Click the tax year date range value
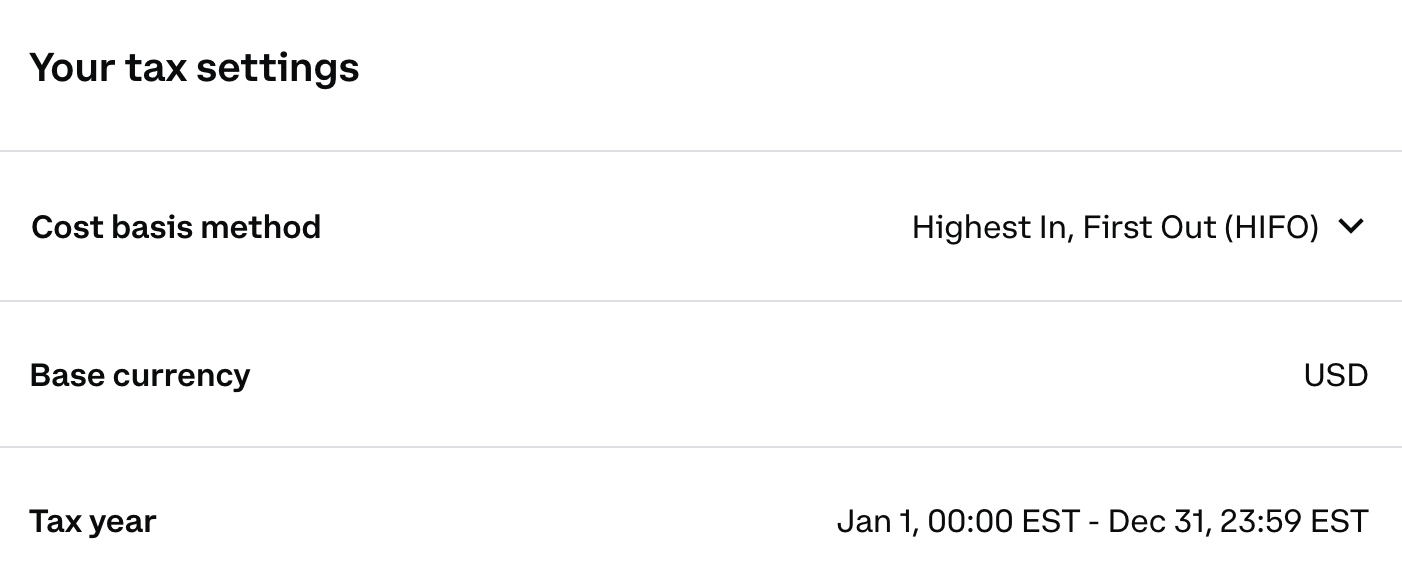The height and width of the screenshot is (580, 1402). [x=1102, y=521]
